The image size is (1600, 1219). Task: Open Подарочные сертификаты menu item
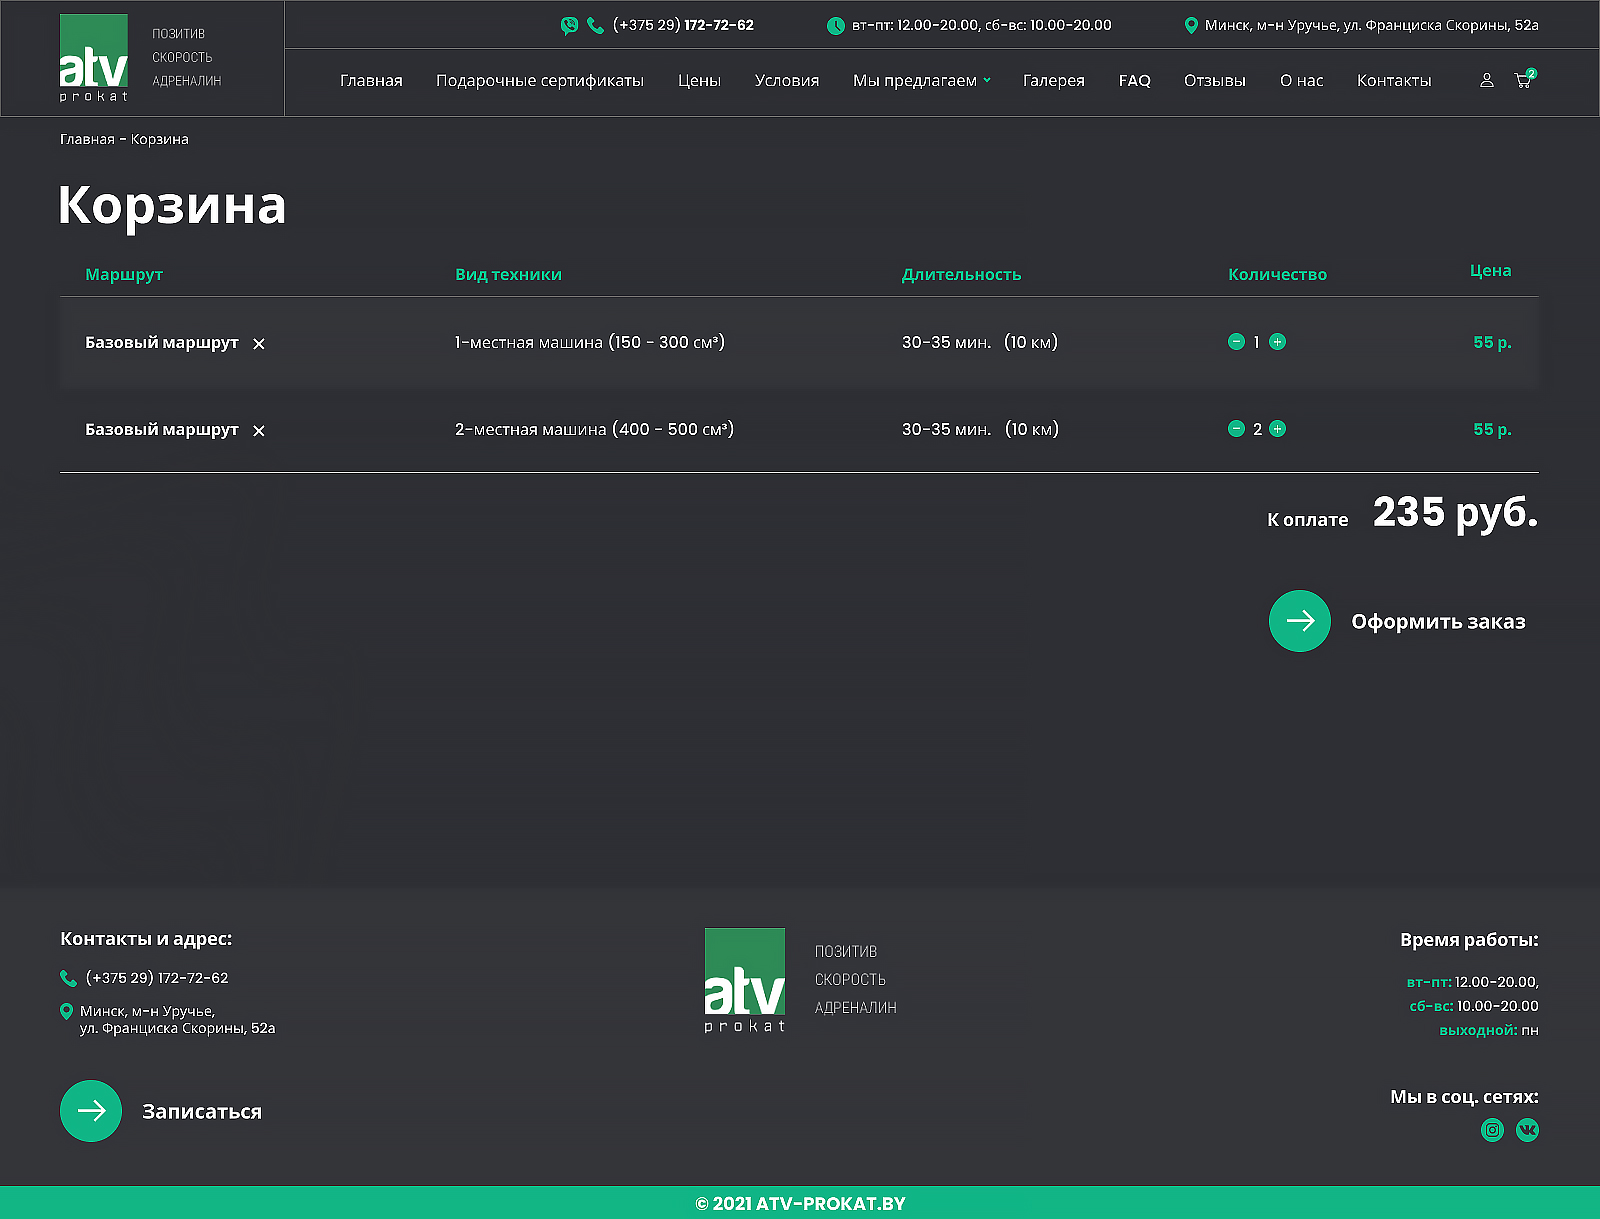click(539, 81)
